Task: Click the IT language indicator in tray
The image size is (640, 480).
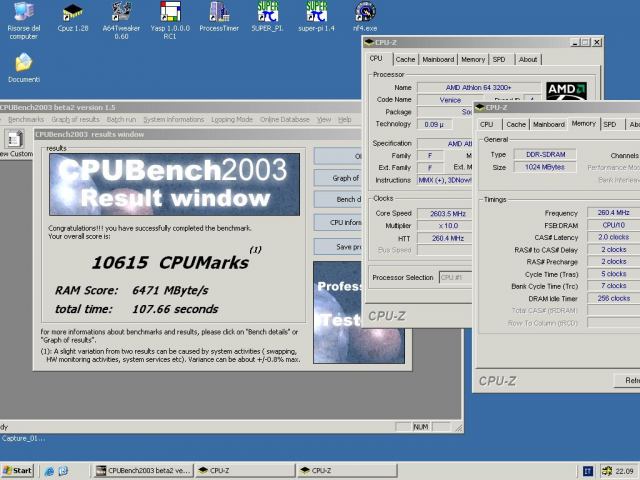Action: (x=588, y=471)
